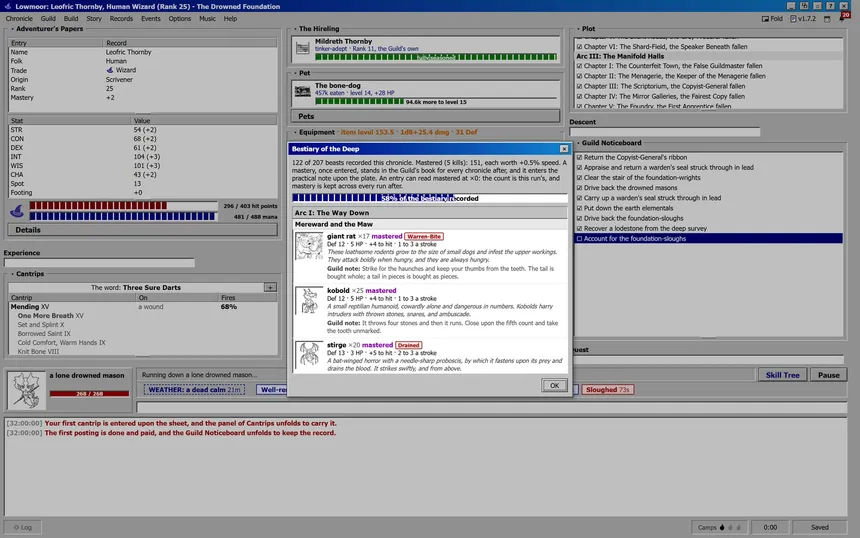The image size is (860, 538).
Task: Open the Guild menu
Action: (x=48, y=19)
